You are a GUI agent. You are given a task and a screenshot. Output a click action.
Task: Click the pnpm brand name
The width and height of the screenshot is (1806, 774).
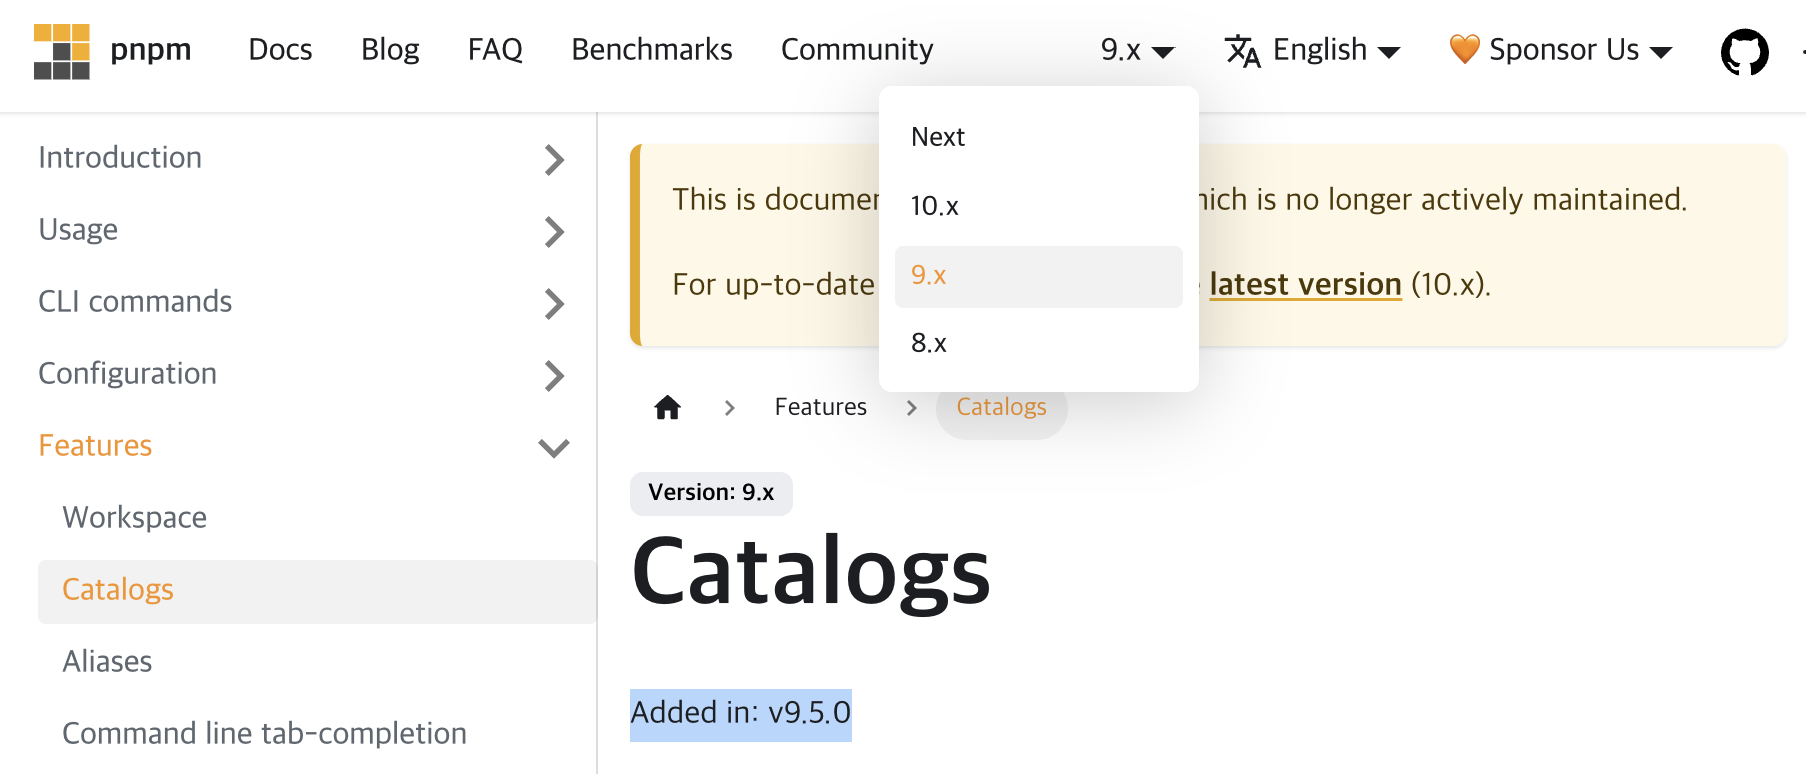[150, 50]
